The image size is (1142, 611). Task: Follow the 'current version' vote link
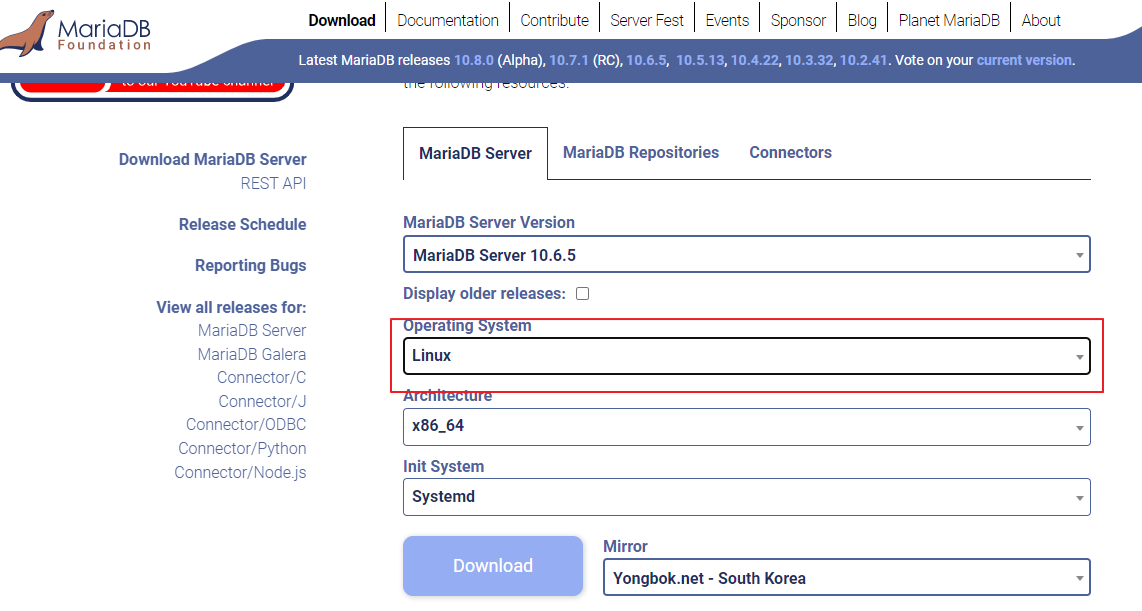click(1024, 60)
